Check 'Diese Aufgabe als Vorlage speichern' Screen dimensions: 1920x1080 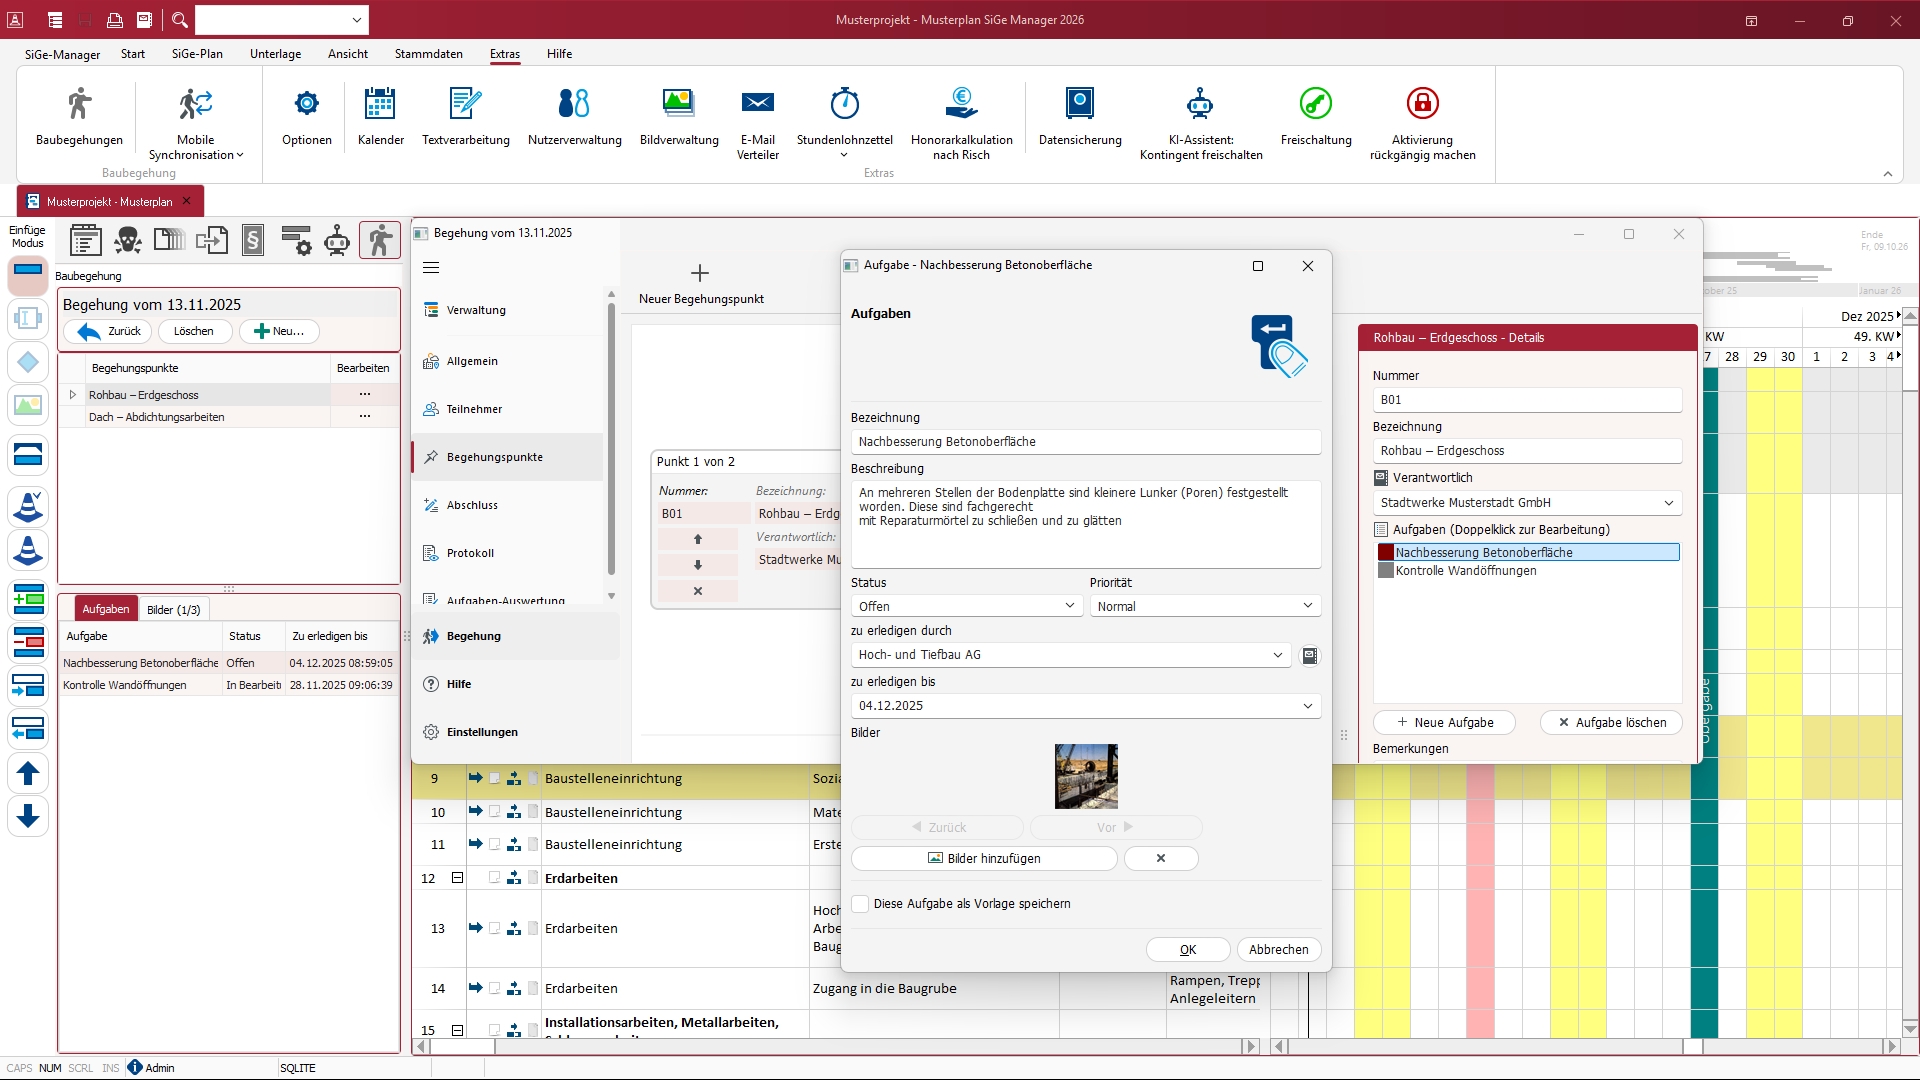pos(860,904)
